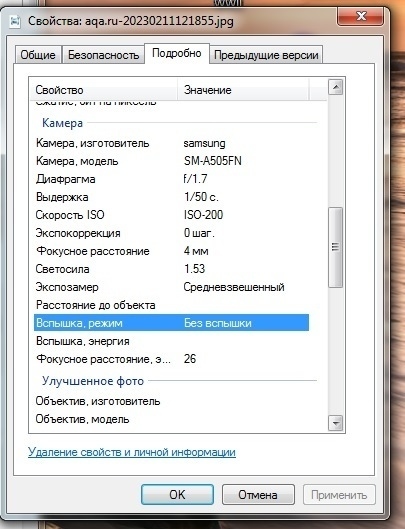405x529 pixels.
Task: Click the JPG file icon in title bar
Action: coord(15,21)
